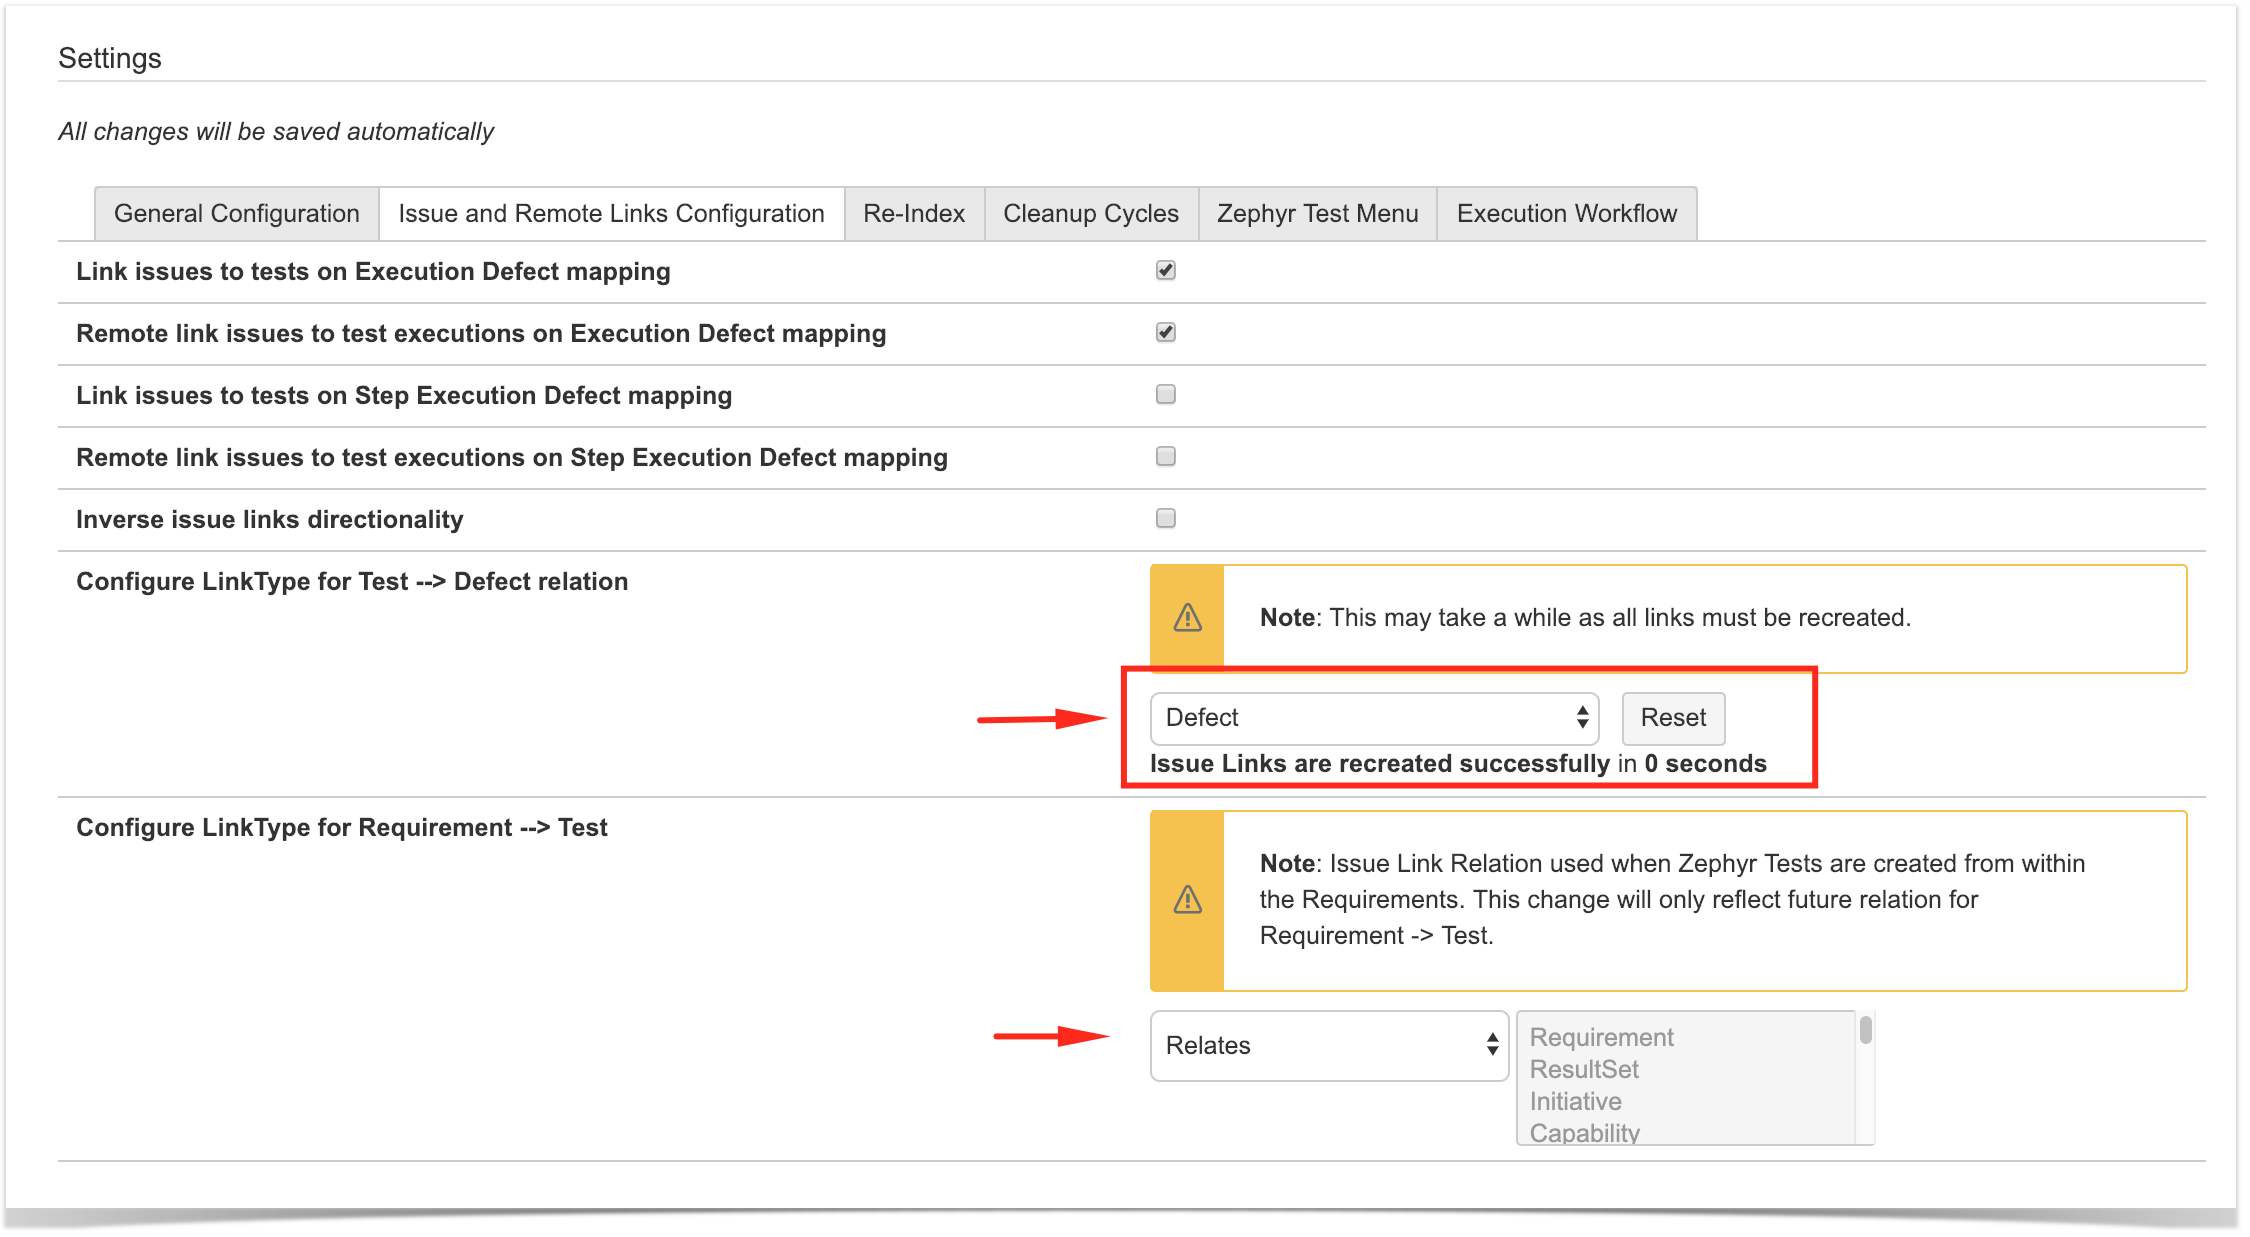This screenshot has width=2250, height=1237.
Task: Uncheck Link issues to tests on Execution Defect mapping
Action: click(x=1166, y=270)
